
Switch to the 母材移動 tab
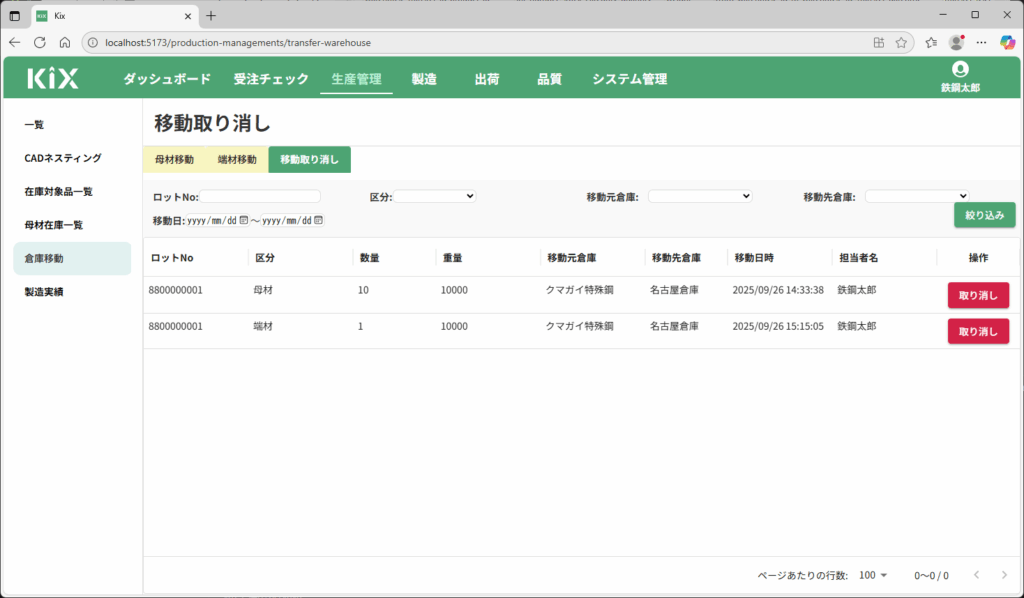point(175,160)
